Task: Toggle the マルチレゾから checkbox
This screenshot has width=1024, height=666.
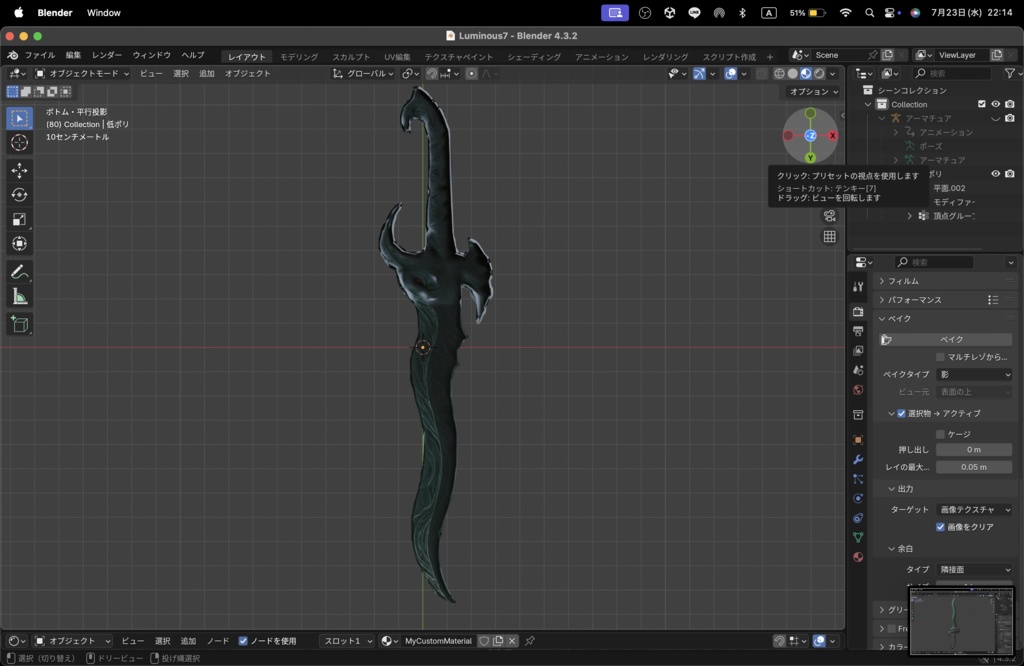Action: tap(941, 357)
